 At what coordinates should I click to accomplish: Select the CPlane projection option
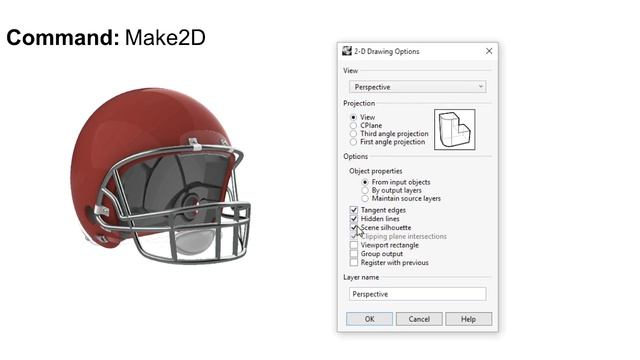(353, 125)
